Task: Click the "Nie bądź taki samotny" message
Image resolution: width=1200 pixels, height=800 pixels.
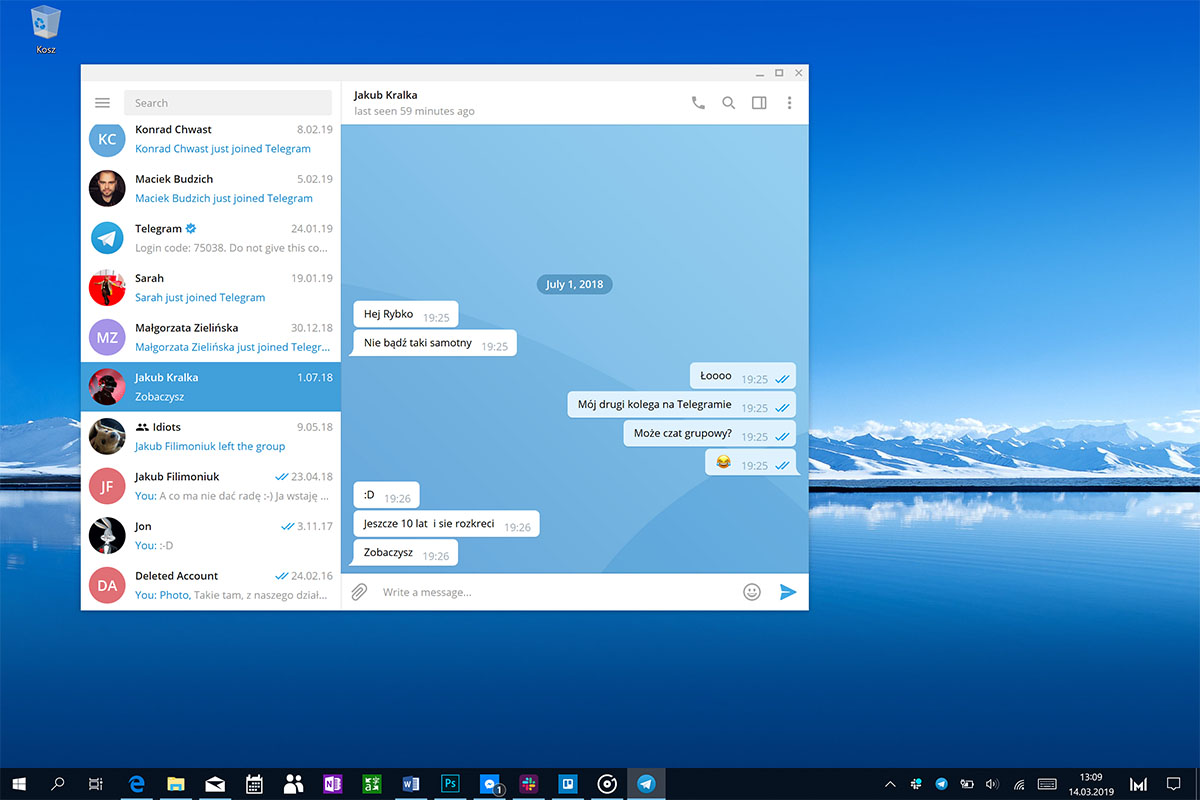Action: [x=435, y=343]
